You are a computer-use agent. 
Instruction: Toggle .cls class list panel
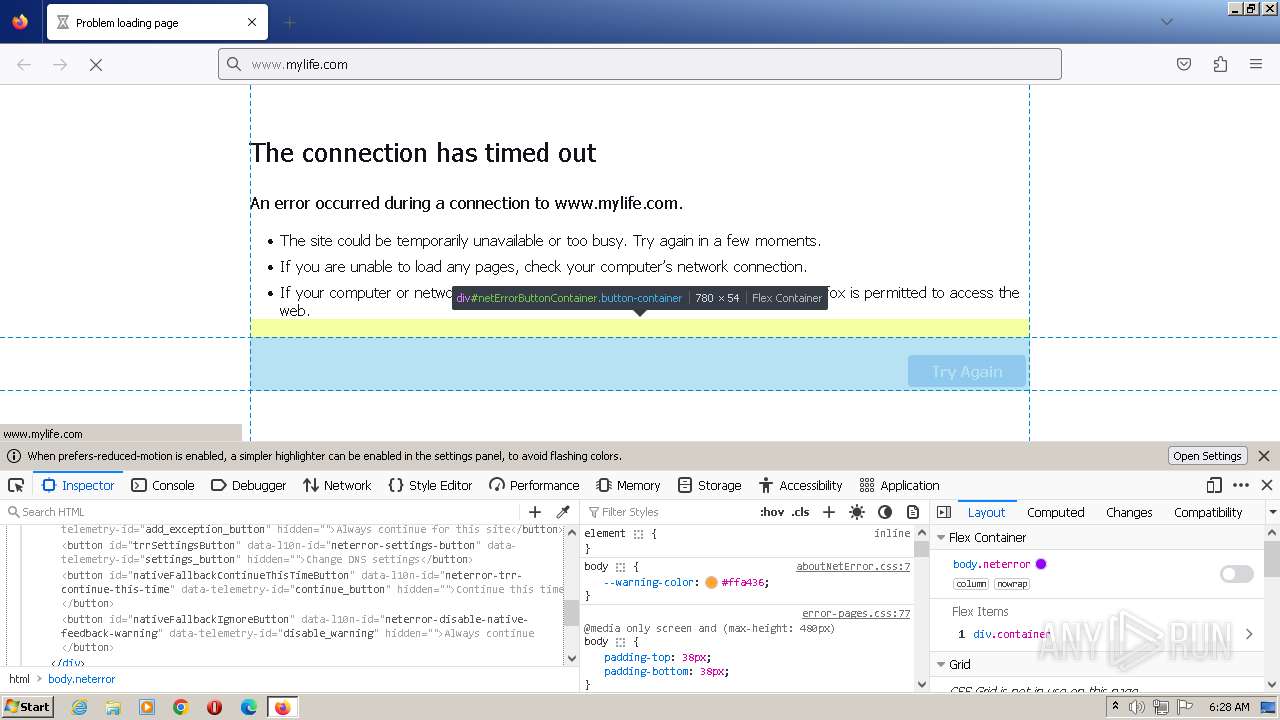[x=801, y=512]
